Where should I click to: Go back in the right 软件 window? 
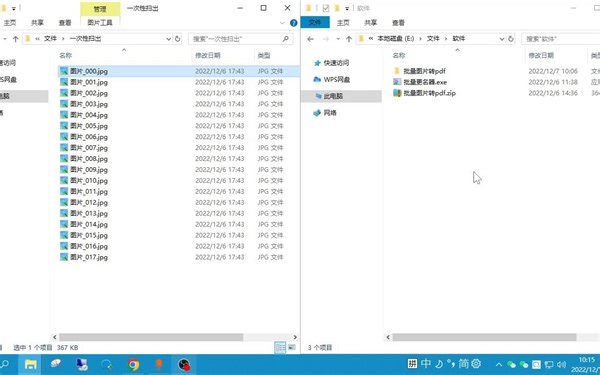310,39
